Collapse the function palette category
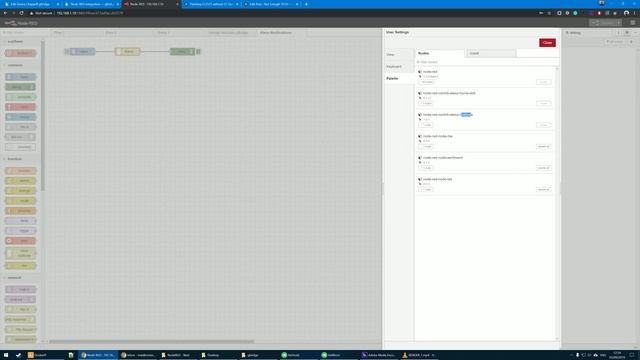This screenshot has width=640, height=360. [21, 159]
